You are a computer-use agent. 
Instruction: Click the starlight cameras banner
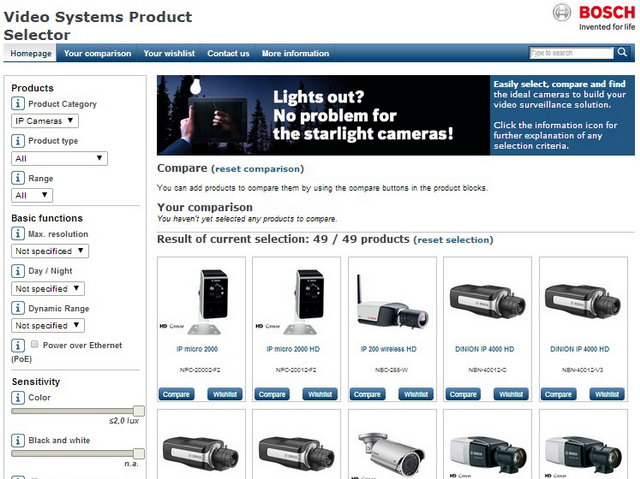[x=323, y=115]
